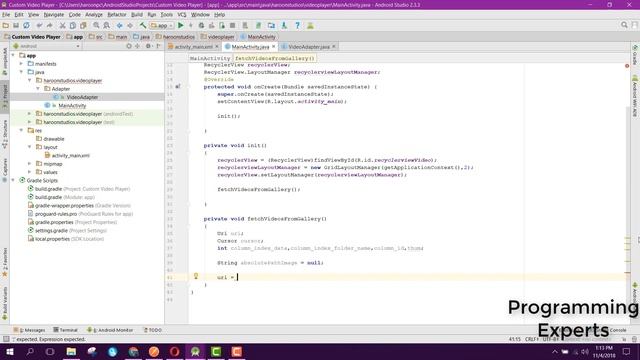Image resolution: width=640 pixels, height=360 pixels.
Task: Open the Refactor menu
Action: 117,15
